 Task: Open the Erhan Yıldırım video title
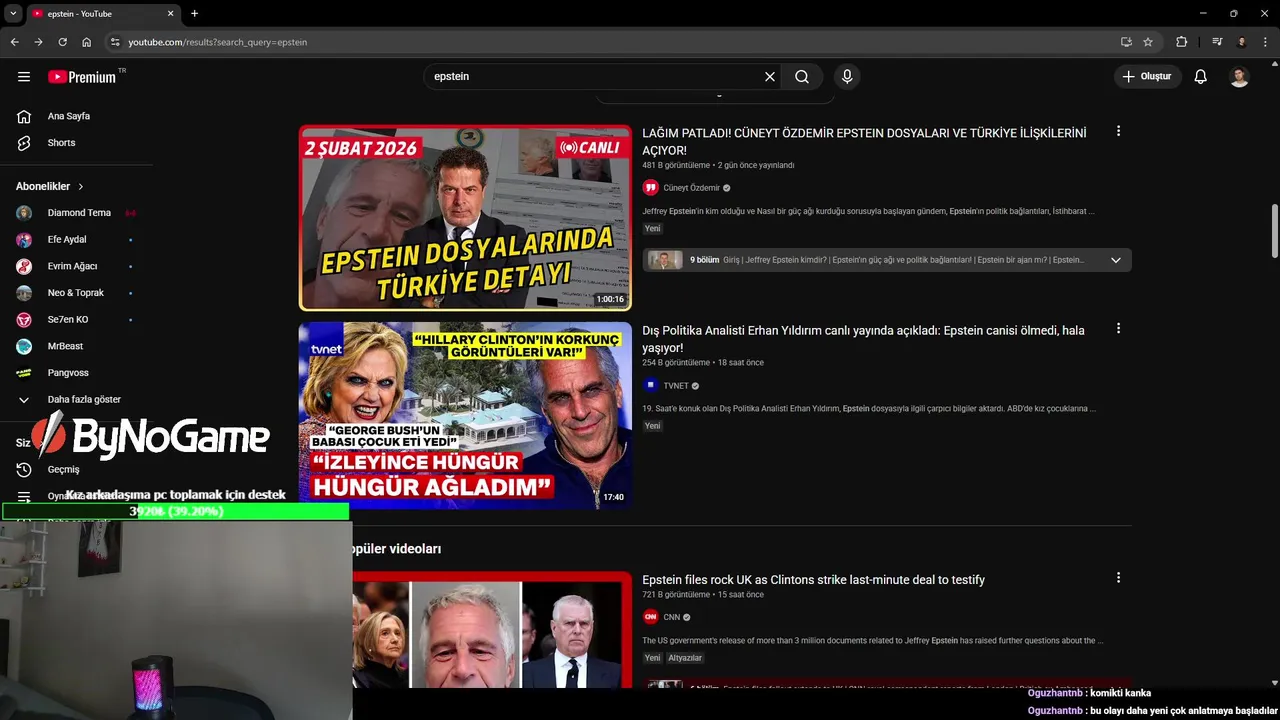pos(863,339)
